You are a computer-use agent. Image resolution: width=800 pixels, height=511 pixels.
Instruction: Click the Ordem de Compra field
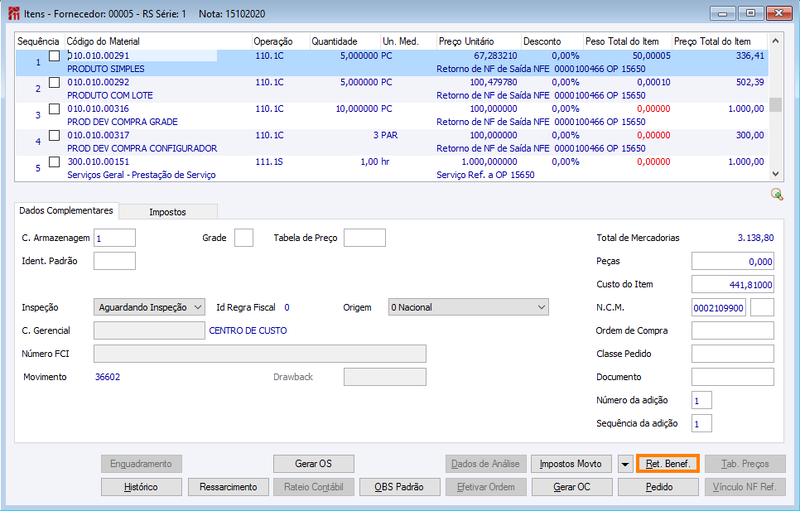[732, 330]
